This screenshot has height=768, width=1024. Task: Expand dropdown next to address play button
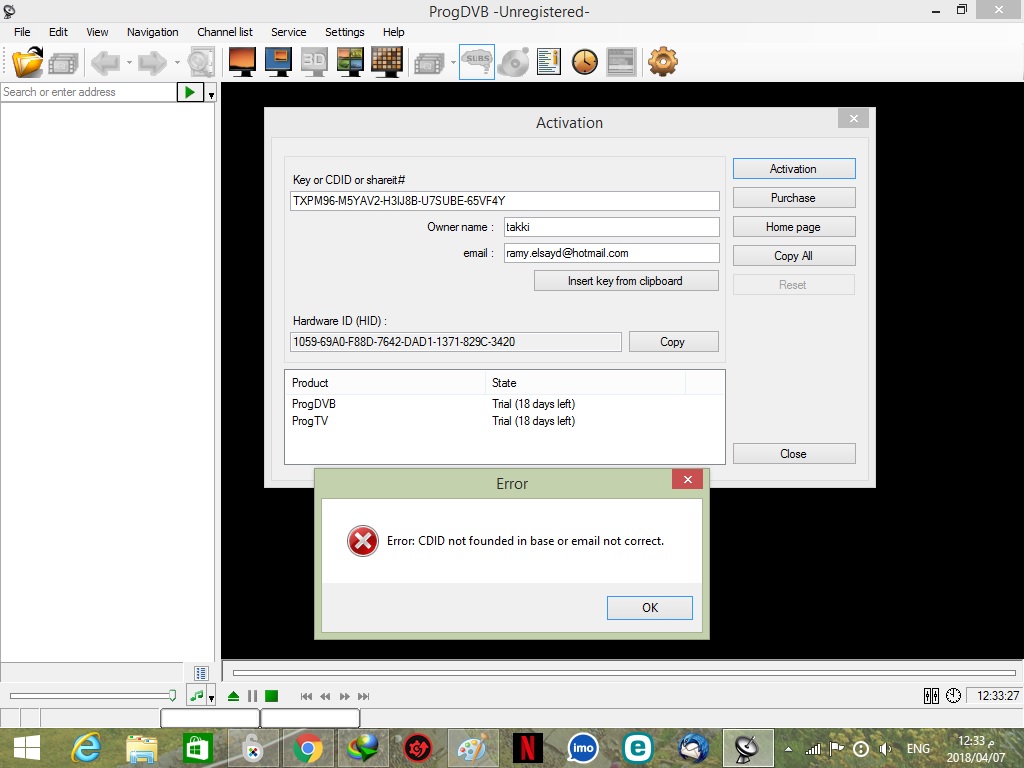[211, 93]
